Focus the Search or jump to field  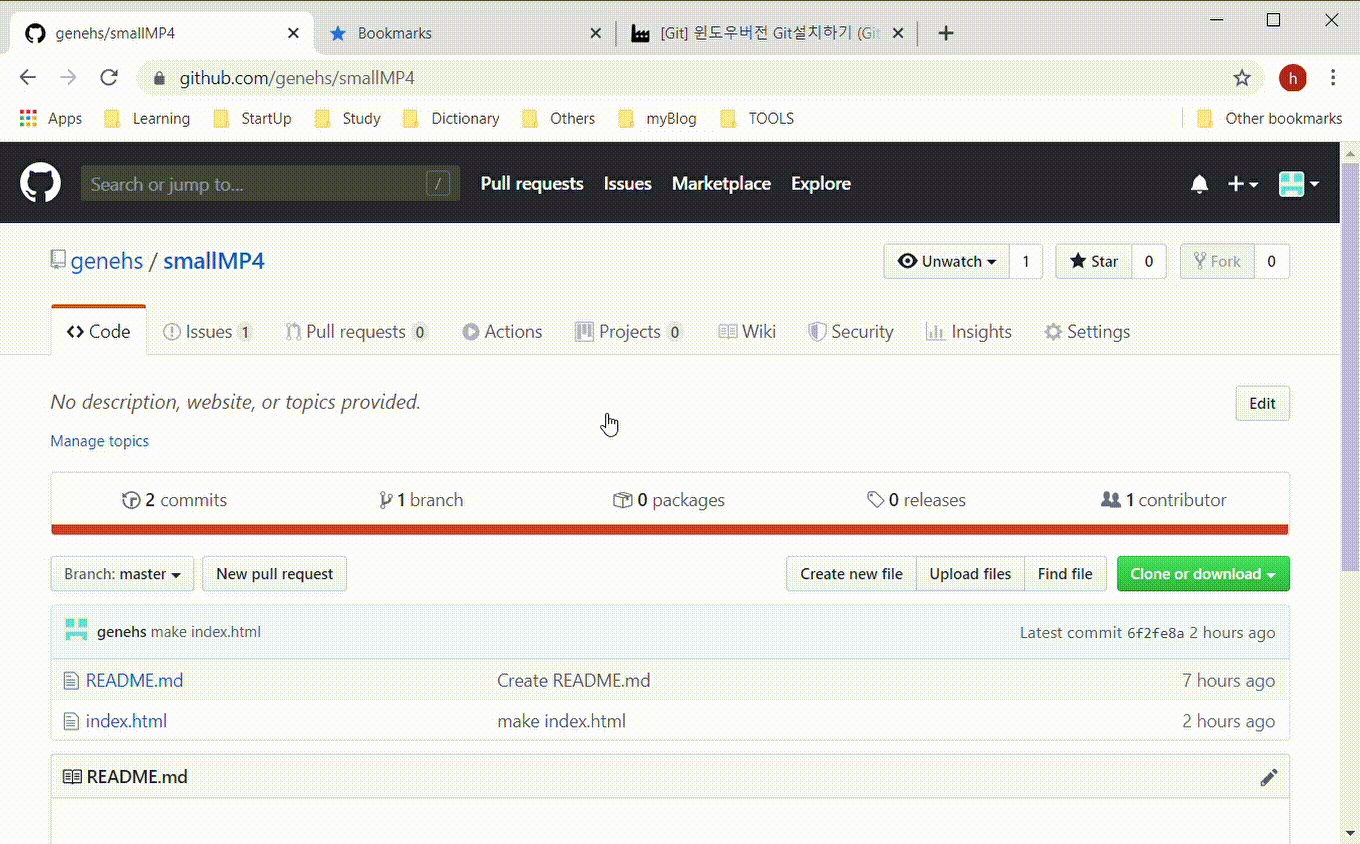pyautogui.click(x=270, y=184)
